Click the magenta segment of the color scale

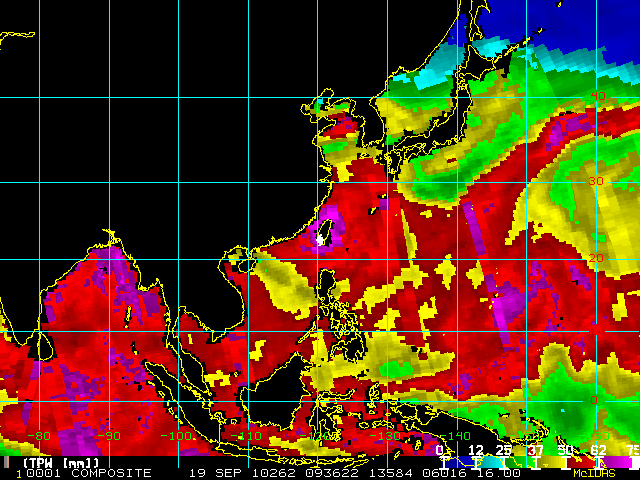(x=617, y=462)
